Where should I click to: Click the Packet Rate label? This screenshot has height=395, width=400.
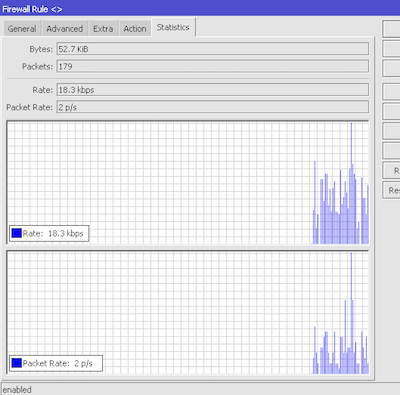tap(29, 107)
